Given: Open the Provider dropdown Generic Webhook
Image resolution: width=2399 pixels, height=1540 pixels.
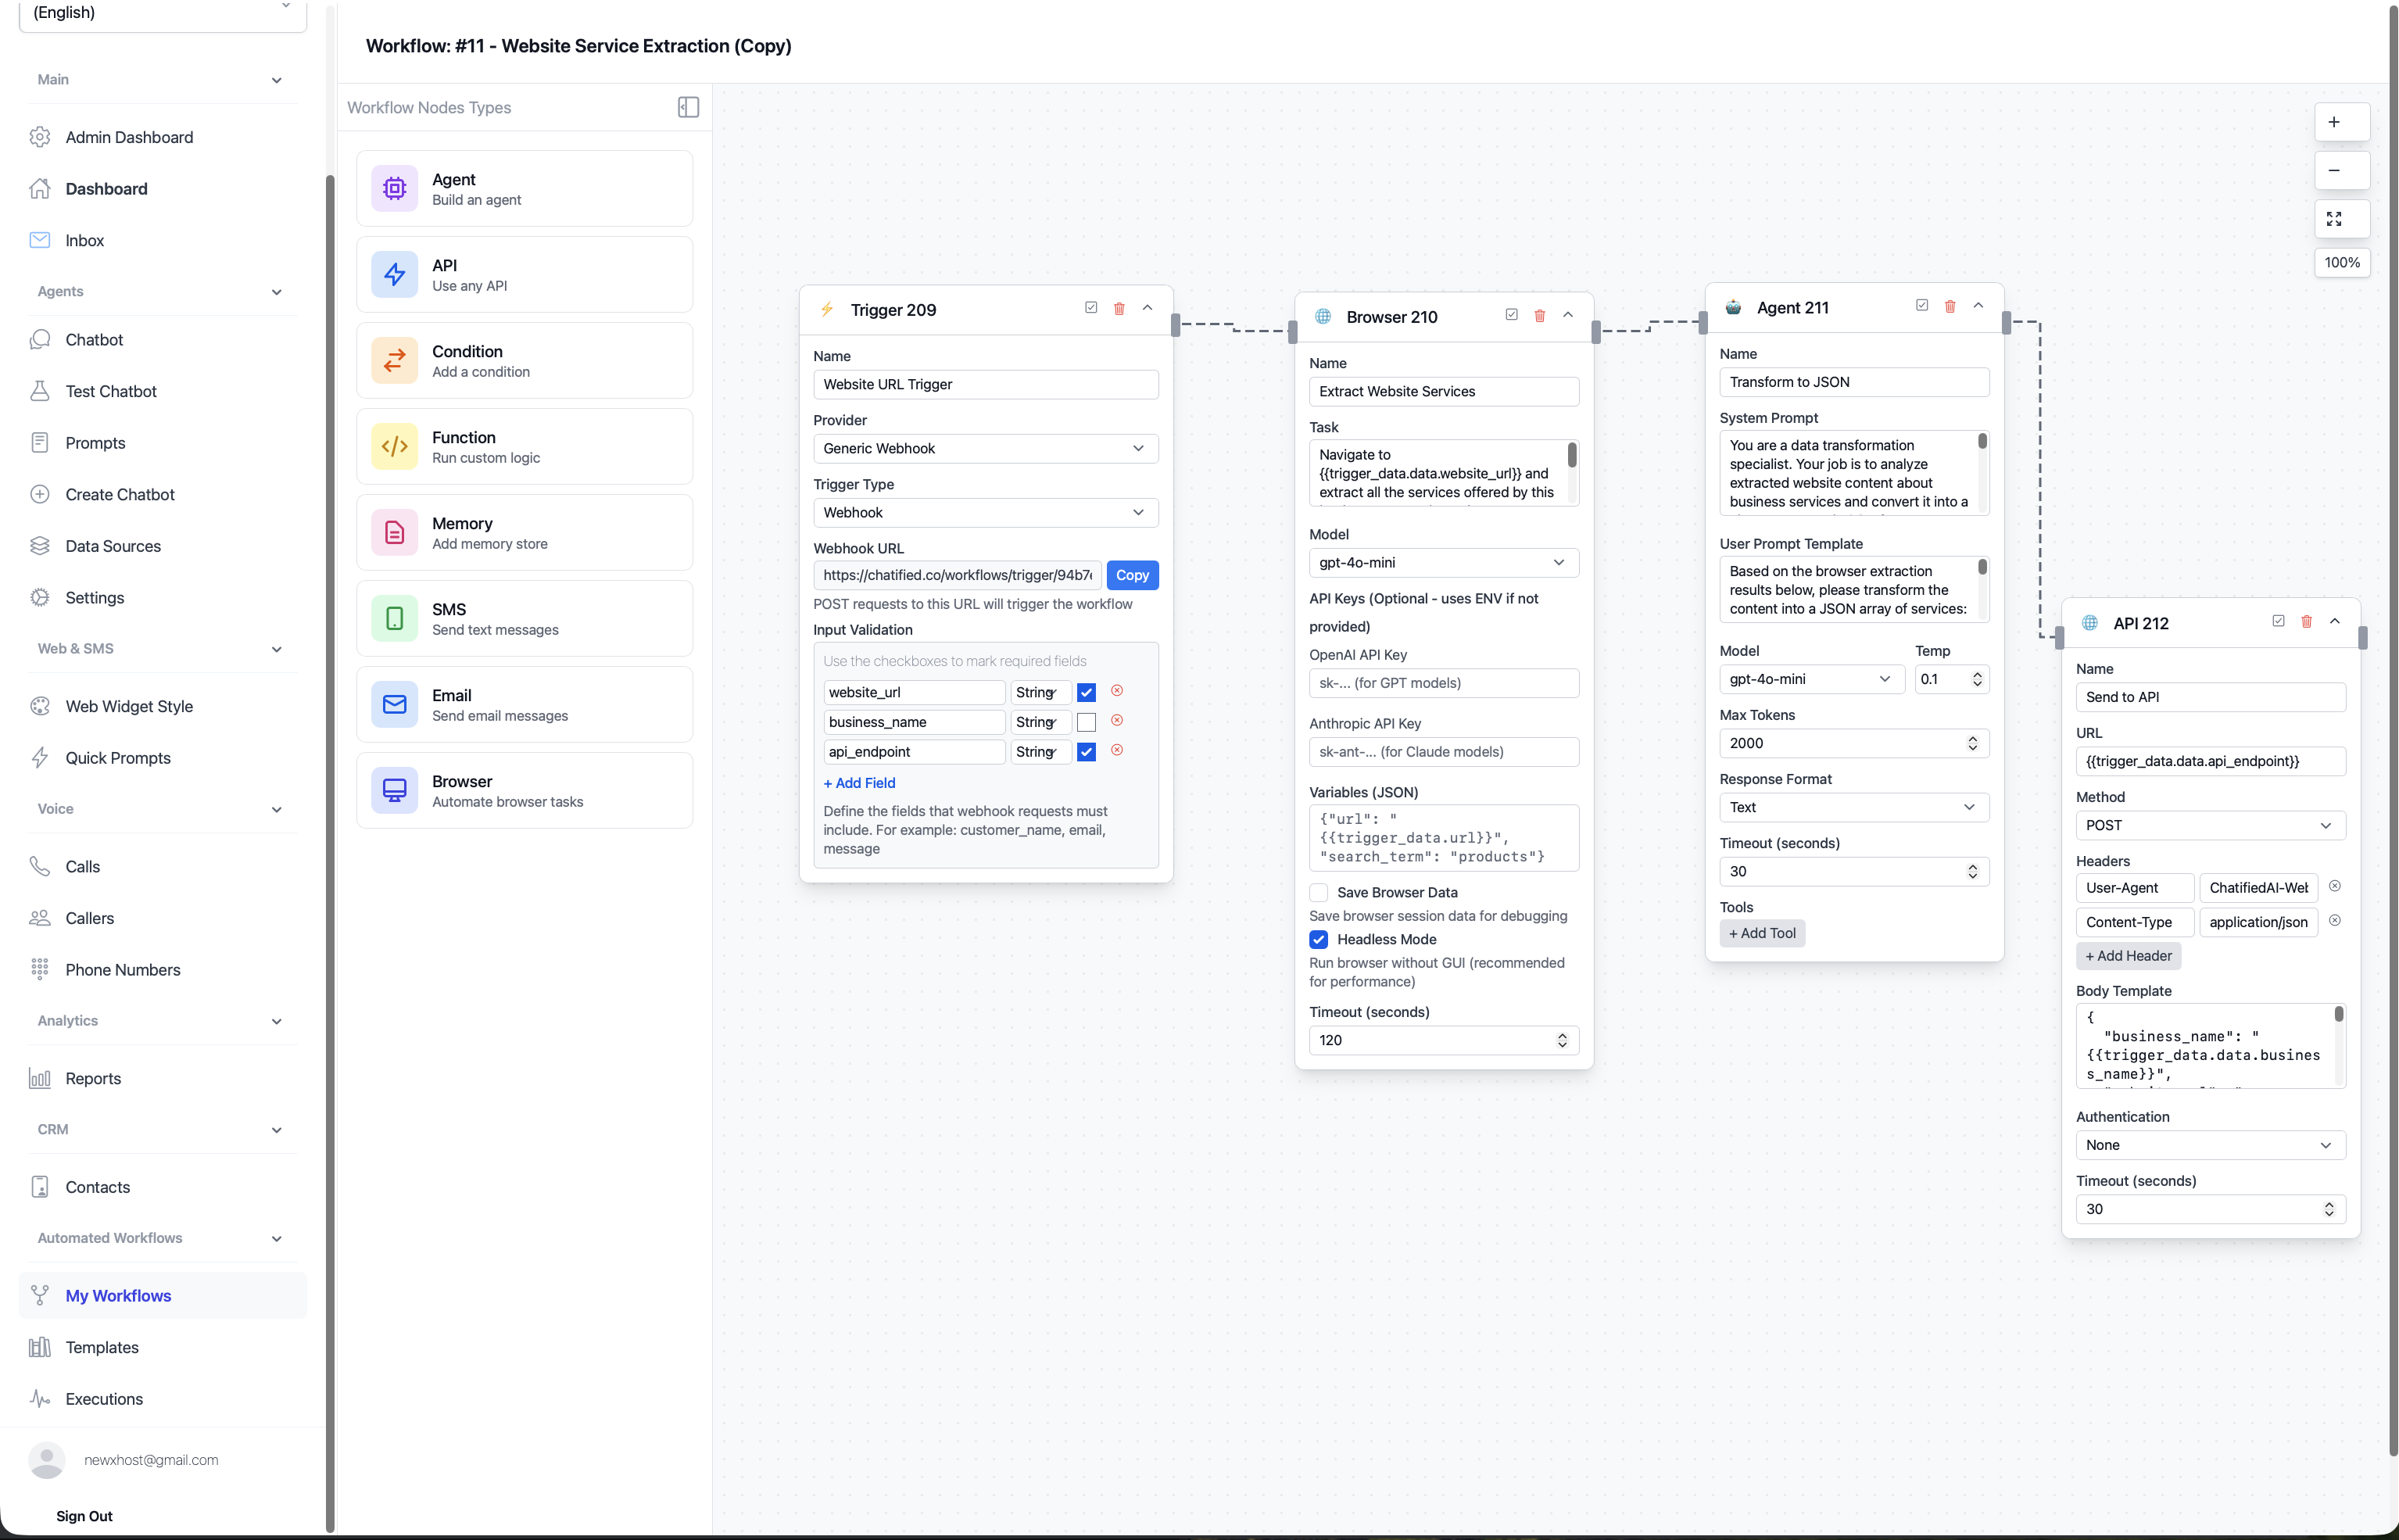Looking at the screenshot, I should click(985, 448).
